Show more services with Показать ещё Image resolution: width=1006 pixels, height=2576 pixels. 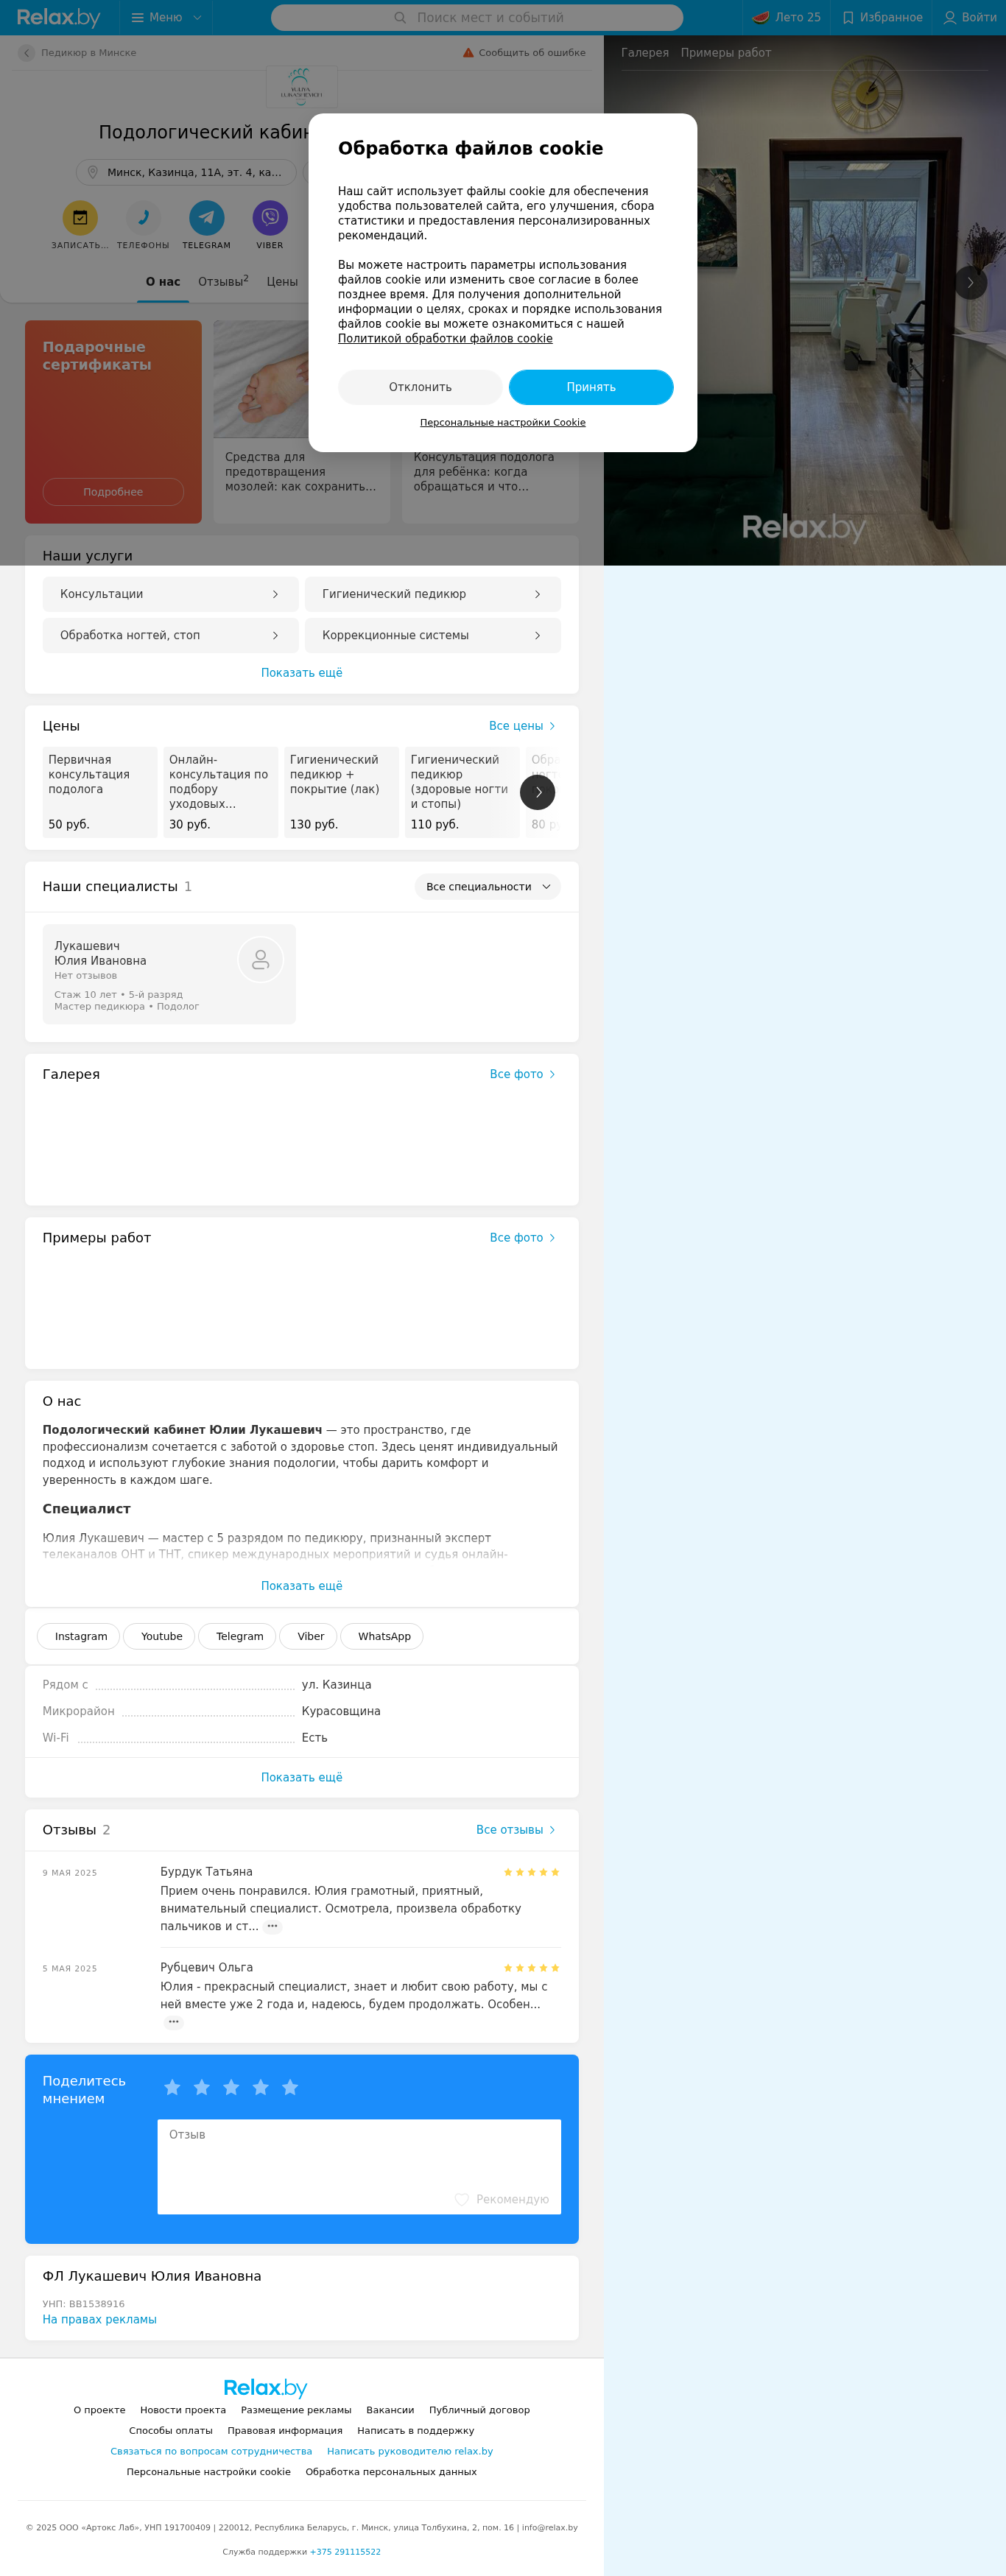302,673
